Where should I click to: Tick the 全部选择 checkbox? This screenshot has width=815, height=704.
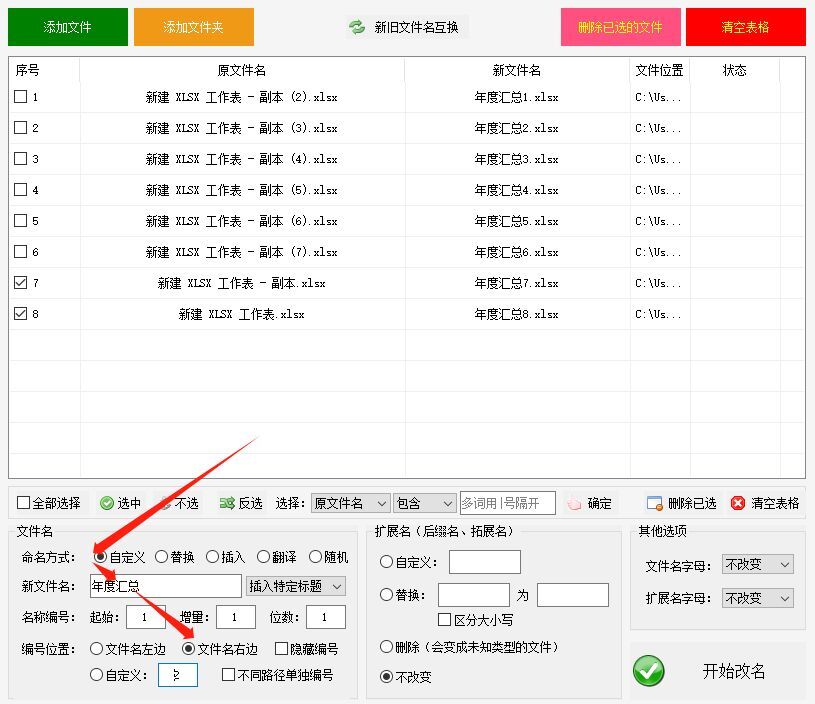23,503
